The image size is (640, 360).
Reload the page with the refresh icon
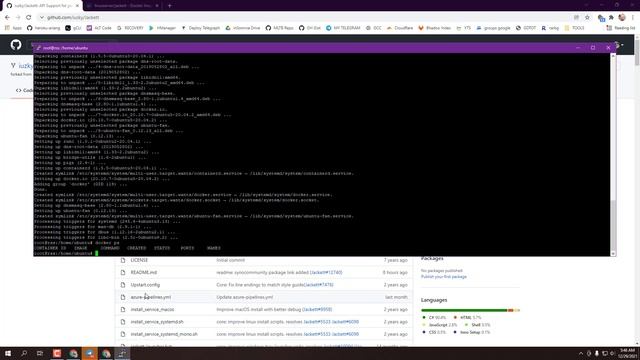pyautogui.click(x=29, y=18)
